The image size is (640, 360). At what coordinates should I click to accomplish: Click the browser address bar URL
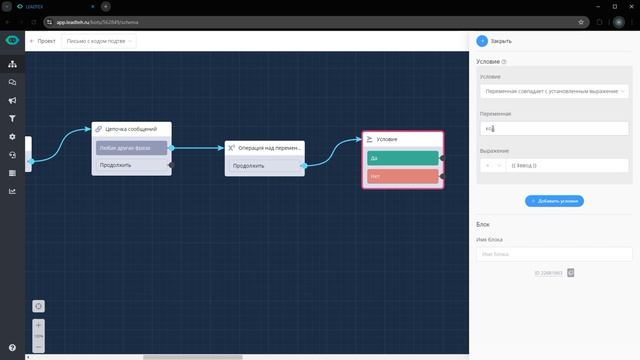pos(98,22)
